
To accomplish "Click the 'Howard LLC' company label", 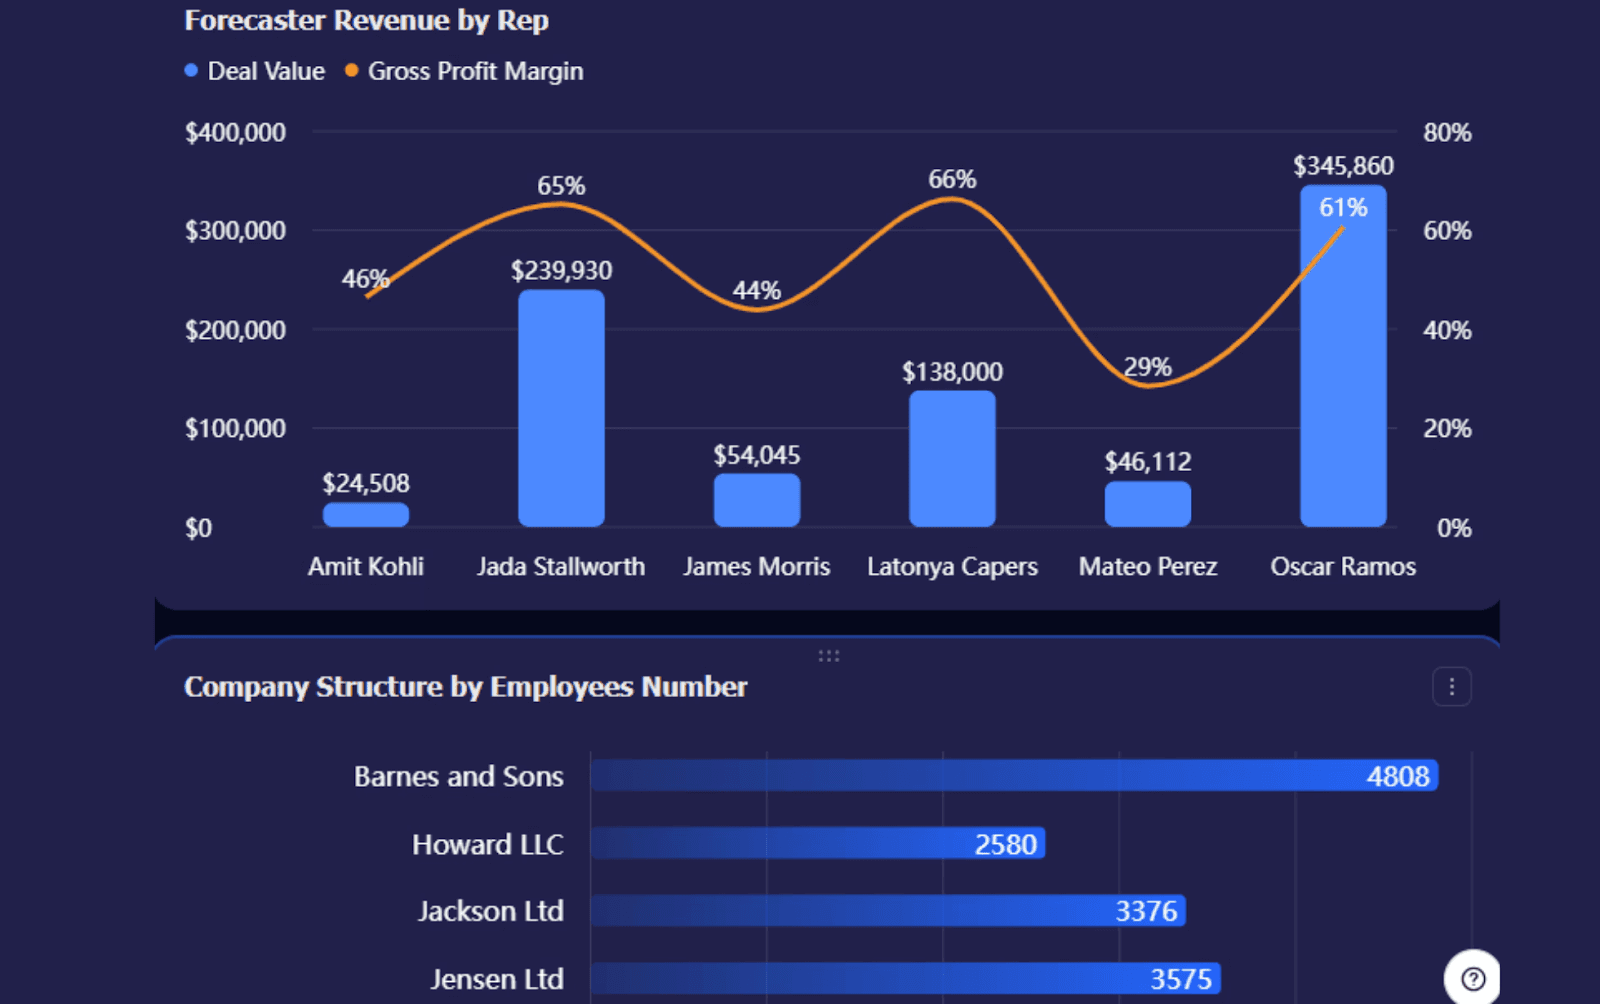I will 488,845.
